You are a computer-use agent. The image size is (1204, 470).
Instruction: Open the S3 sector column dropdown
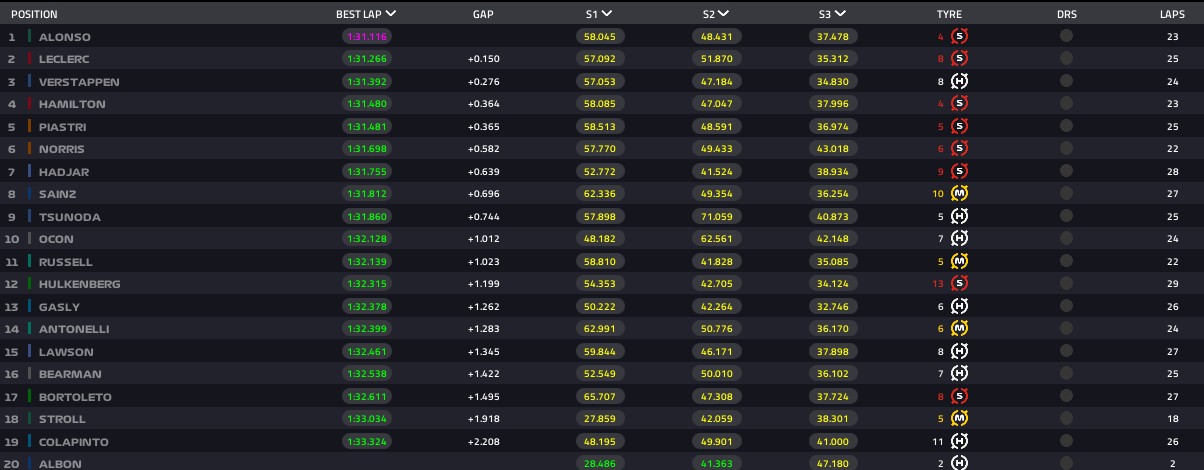(840, 14)
